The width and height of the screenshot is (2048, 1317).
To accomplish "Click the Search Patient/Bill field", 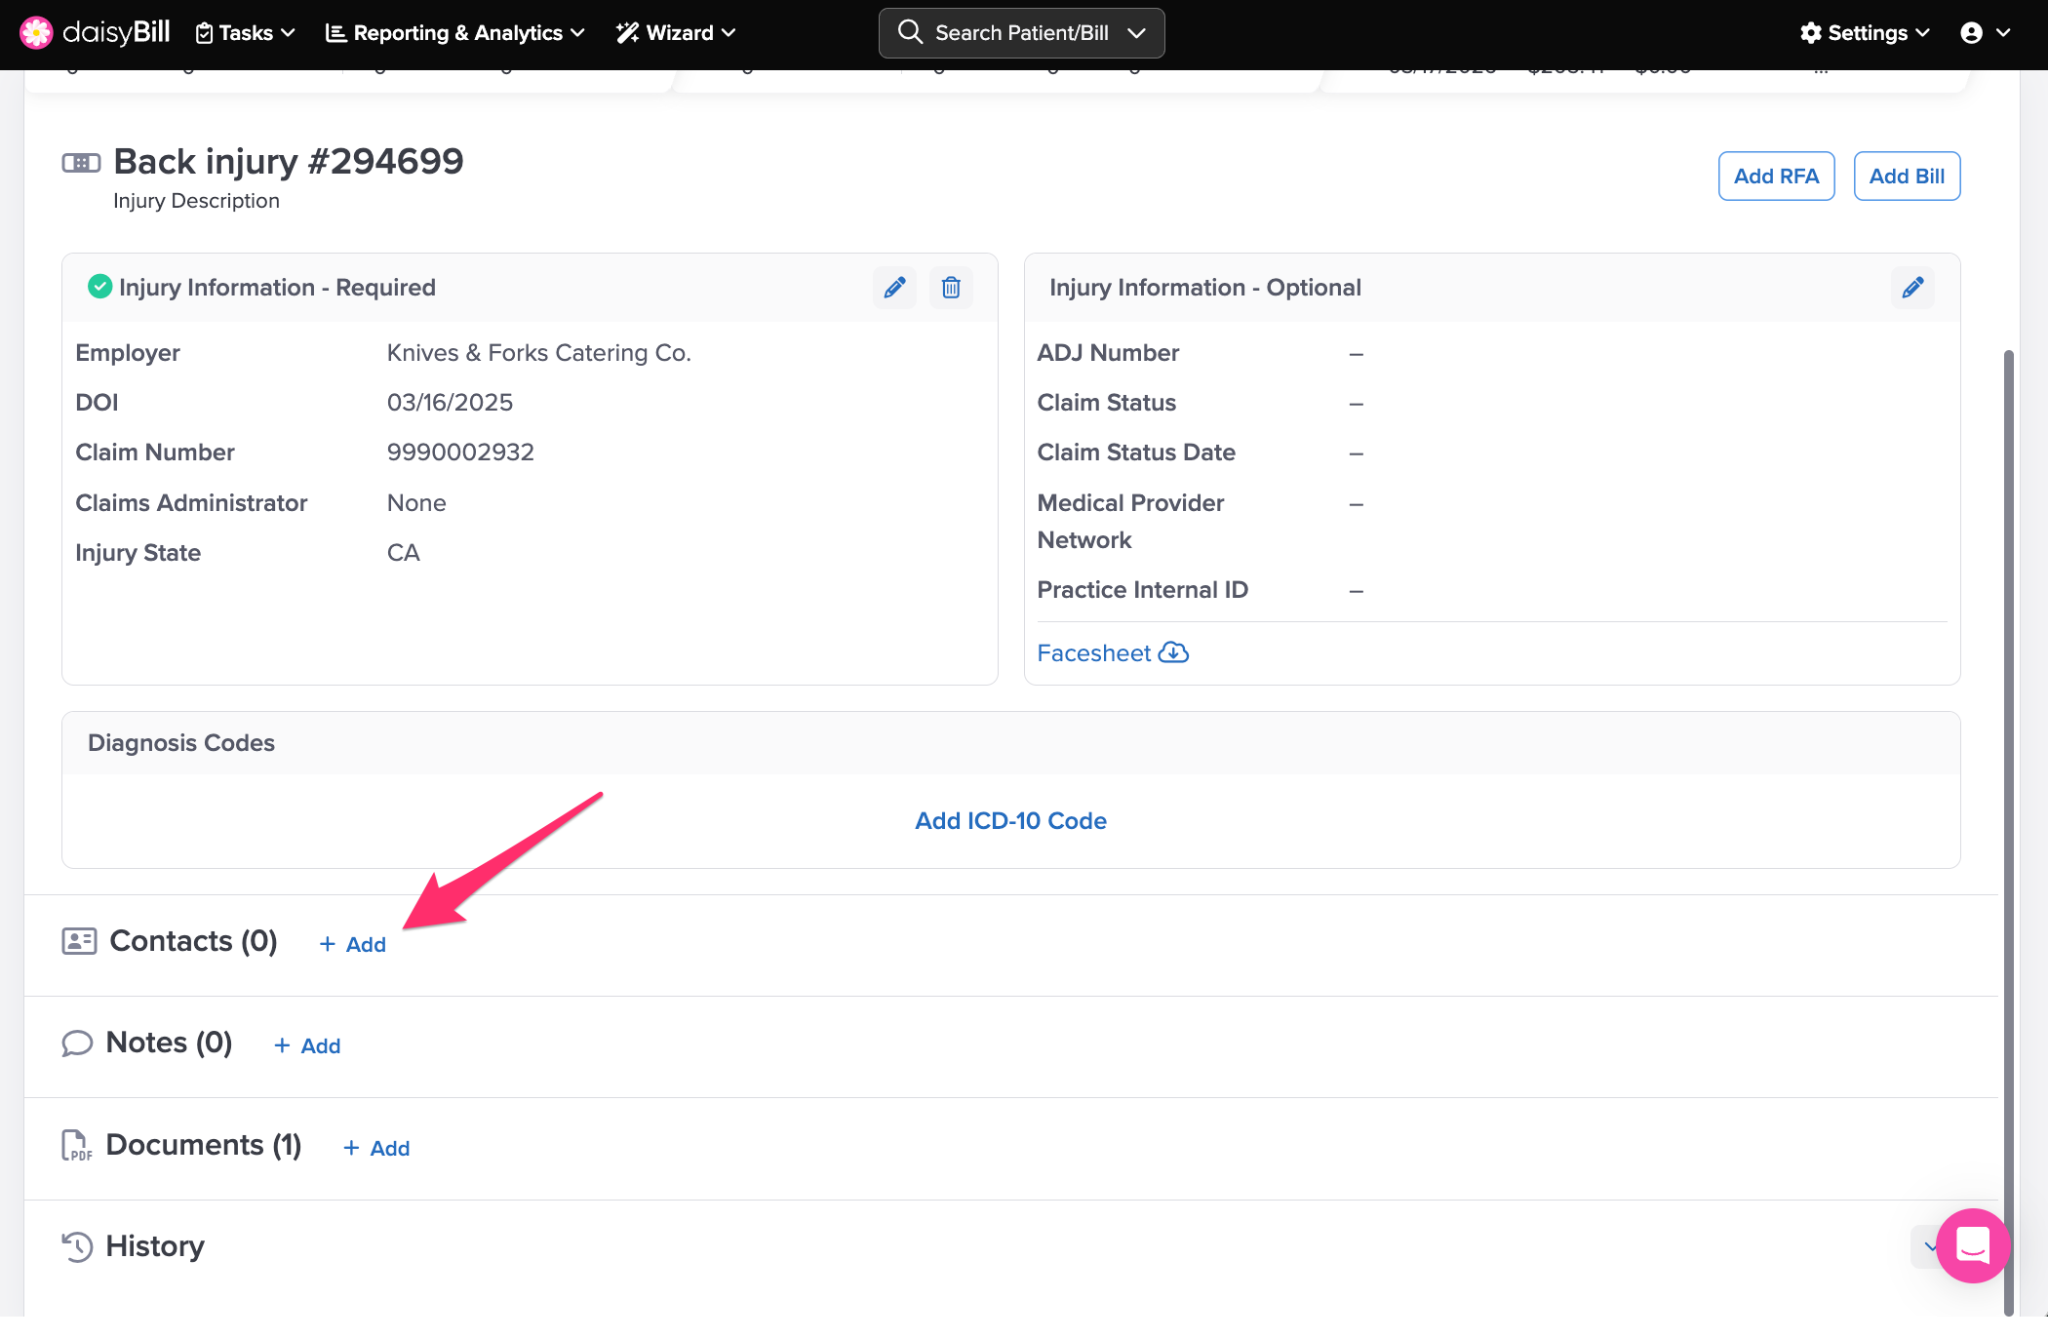I will click(1020, 33).
